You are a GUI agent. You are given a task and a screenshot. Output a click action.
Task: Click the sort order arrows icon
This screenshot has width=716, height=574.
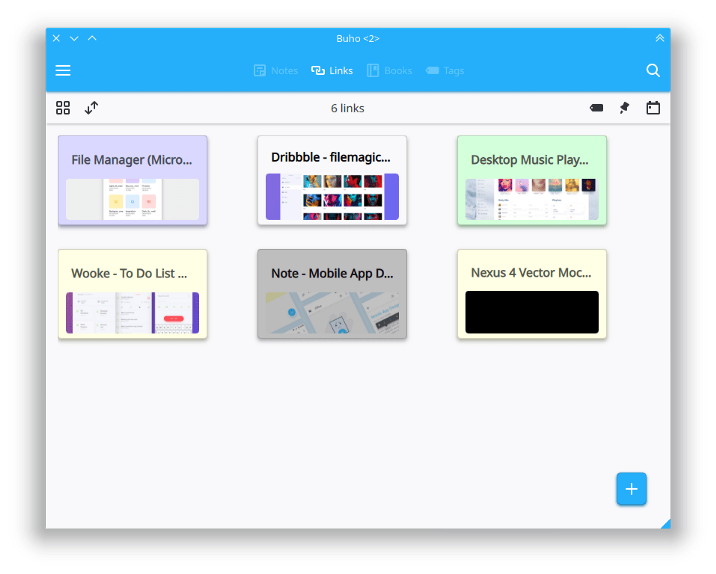coord(91,108)
